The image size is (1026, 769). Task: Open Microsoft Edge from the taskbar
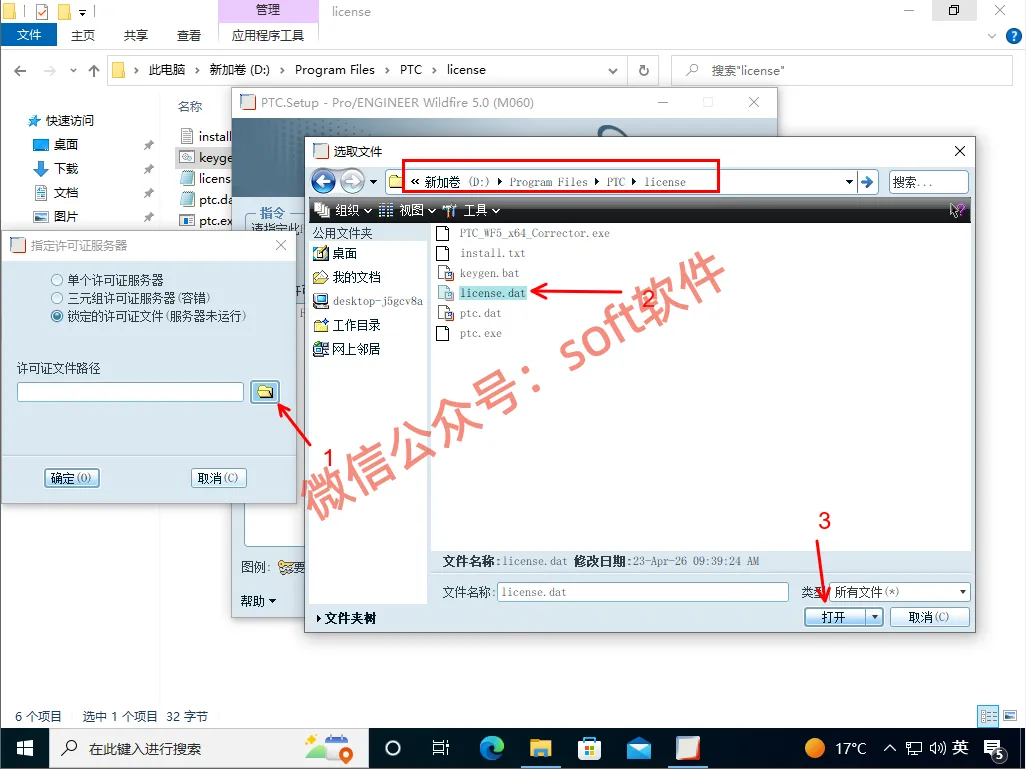(x=492, y=748)
